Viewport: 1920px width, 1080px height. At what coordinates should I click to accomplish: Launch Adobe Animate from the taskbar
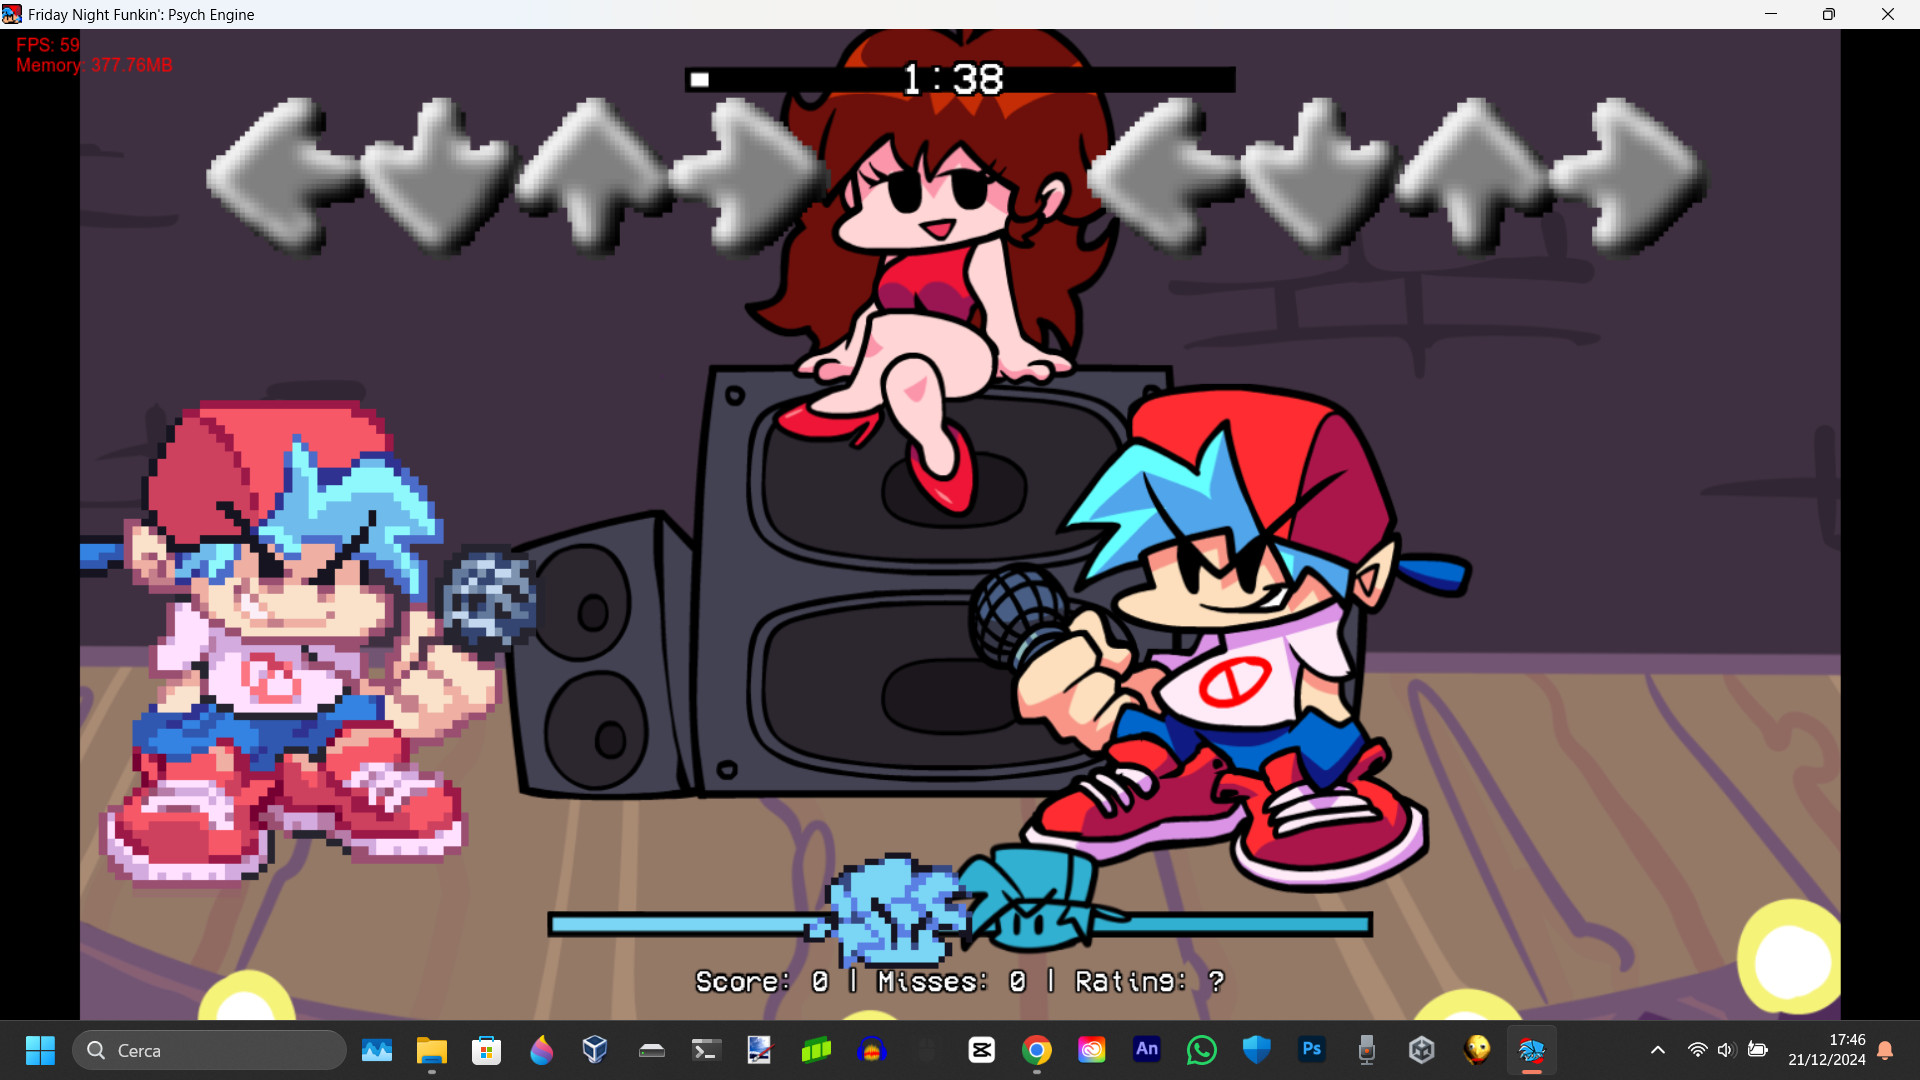1147,1050
